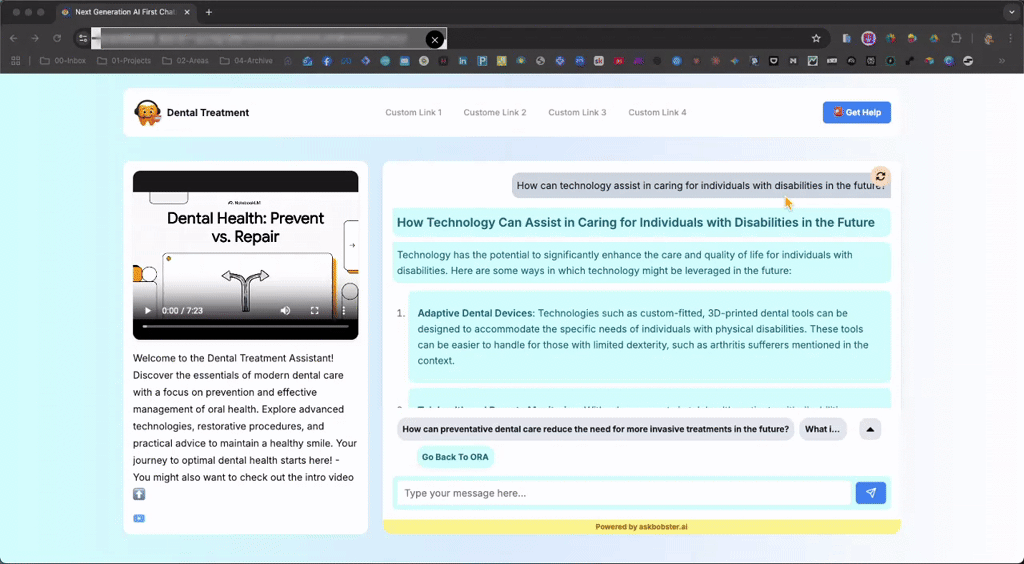Open the Notion N bookmark icon
The width and height of the screenshot is (1024, 564).
point(793,61)
